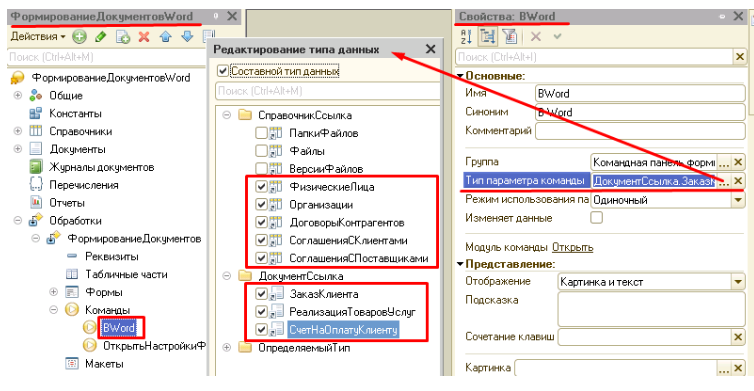Image resolution: width=754 pixels, height=391 pixels.
Task: Expand the Формы tree node
Action: click(53, 292)
